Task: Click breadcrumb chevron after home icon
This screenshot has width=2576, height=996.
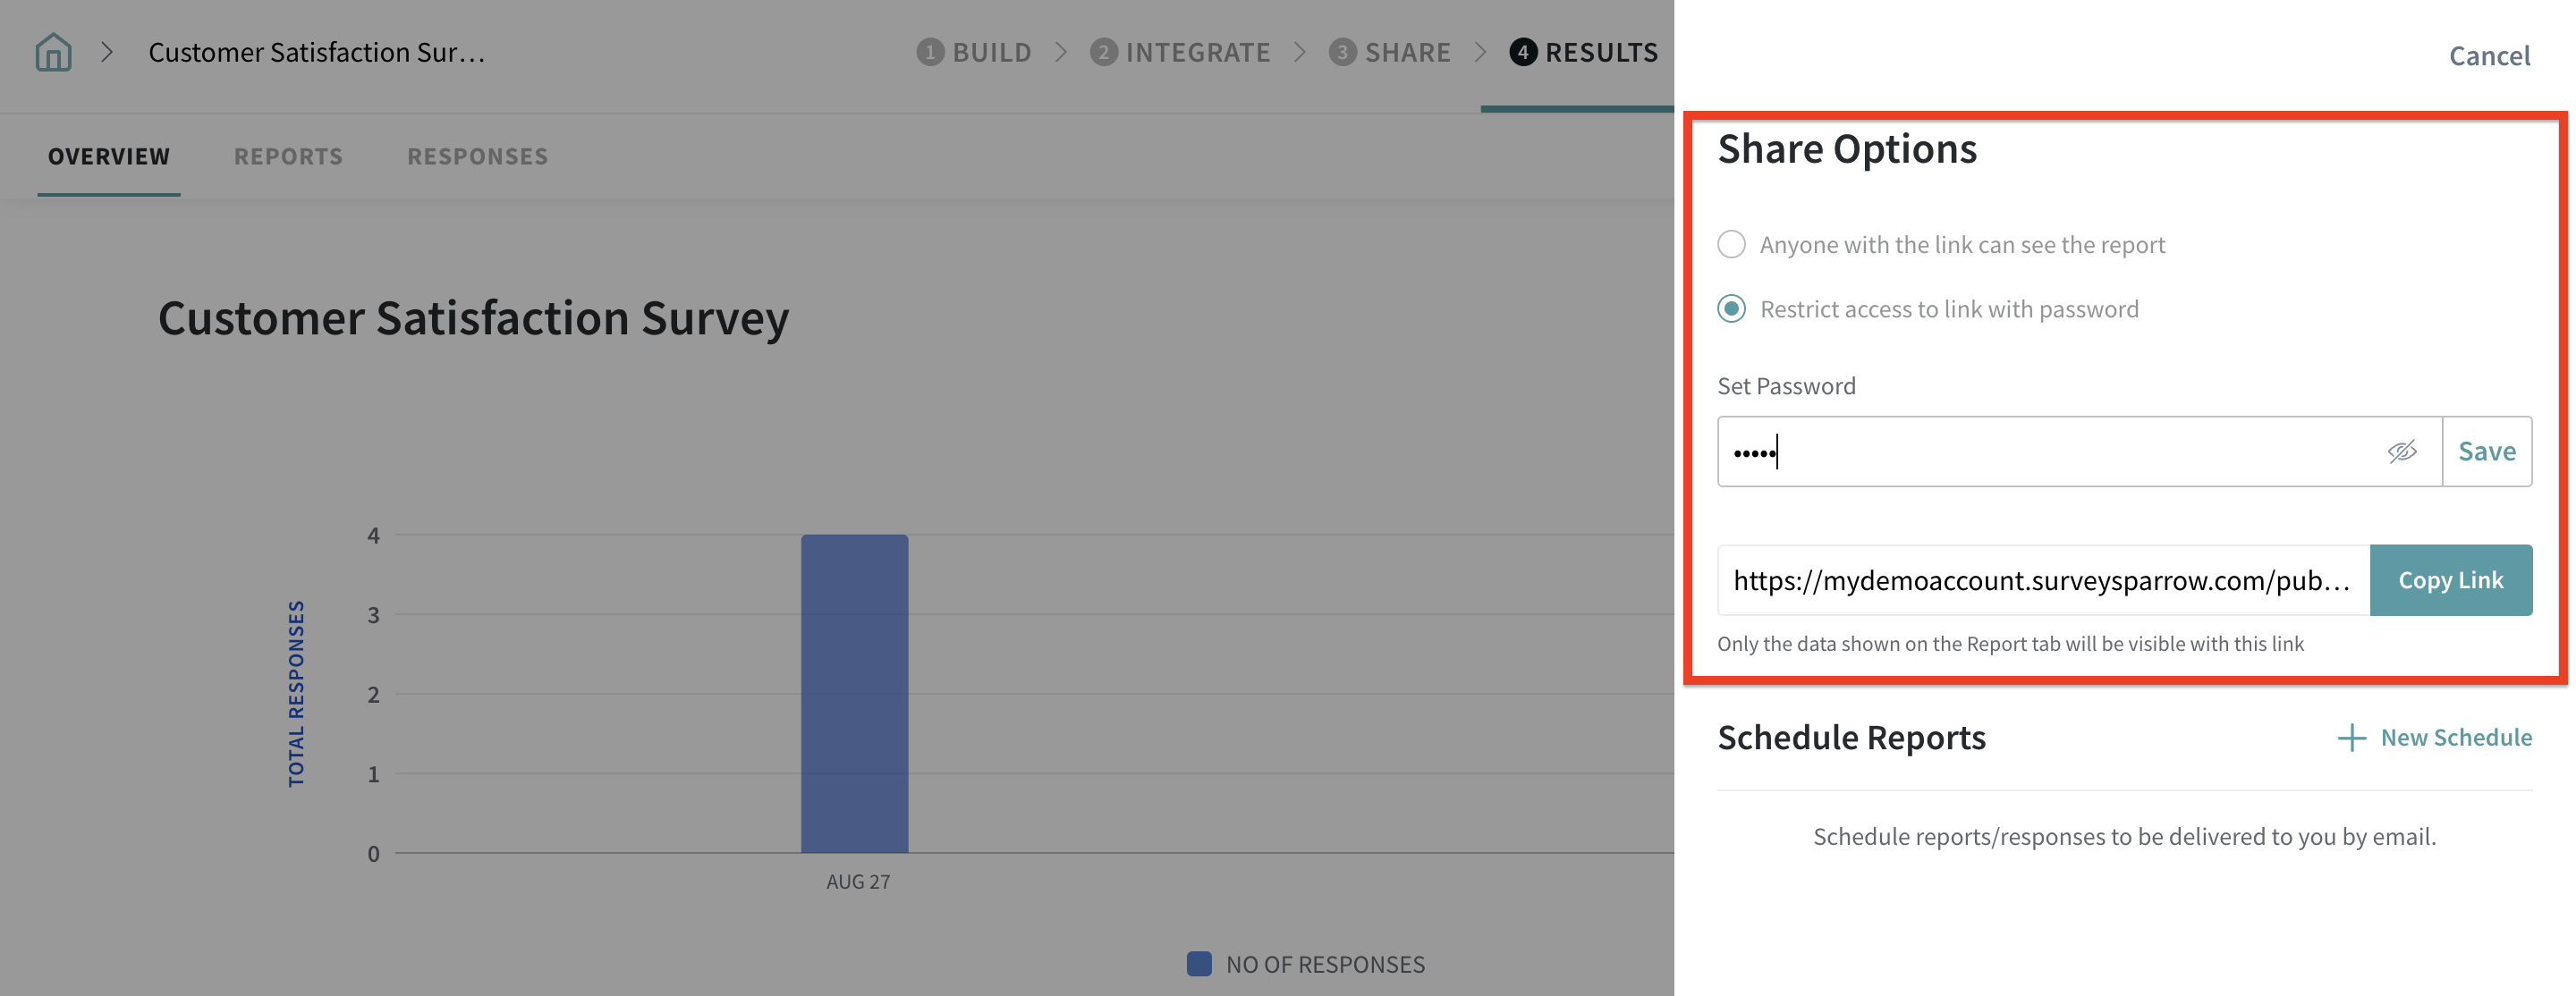Action: point(107,52)
